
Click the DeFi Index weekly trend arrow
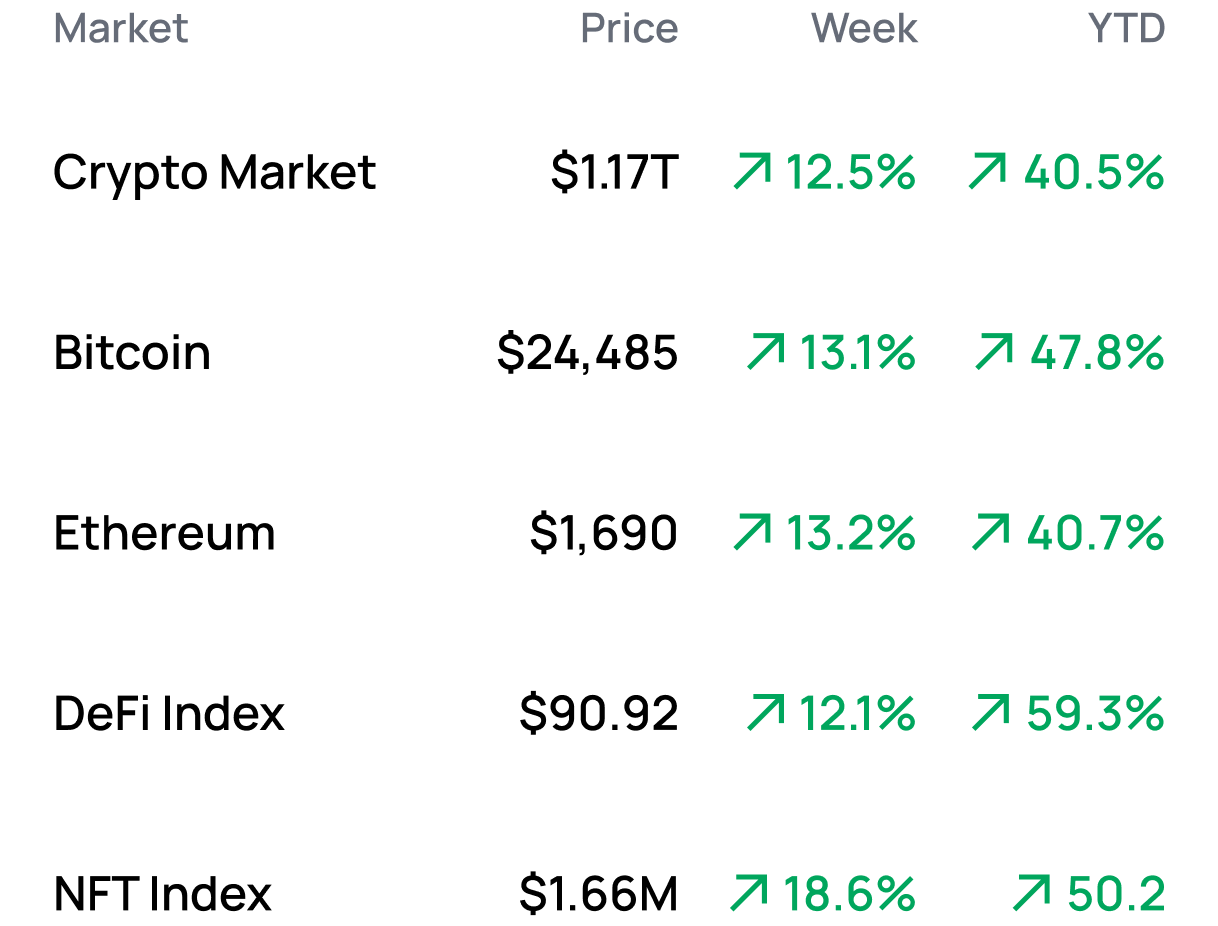point(766,713)
